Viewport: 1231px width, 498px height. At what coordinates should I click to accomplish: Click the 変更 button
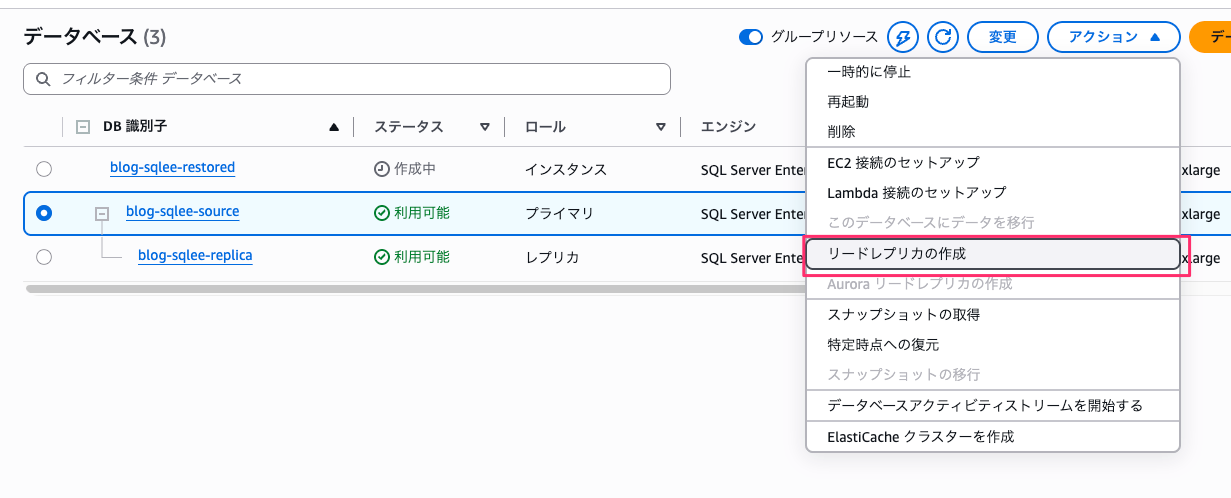(x=1003, y=37)
